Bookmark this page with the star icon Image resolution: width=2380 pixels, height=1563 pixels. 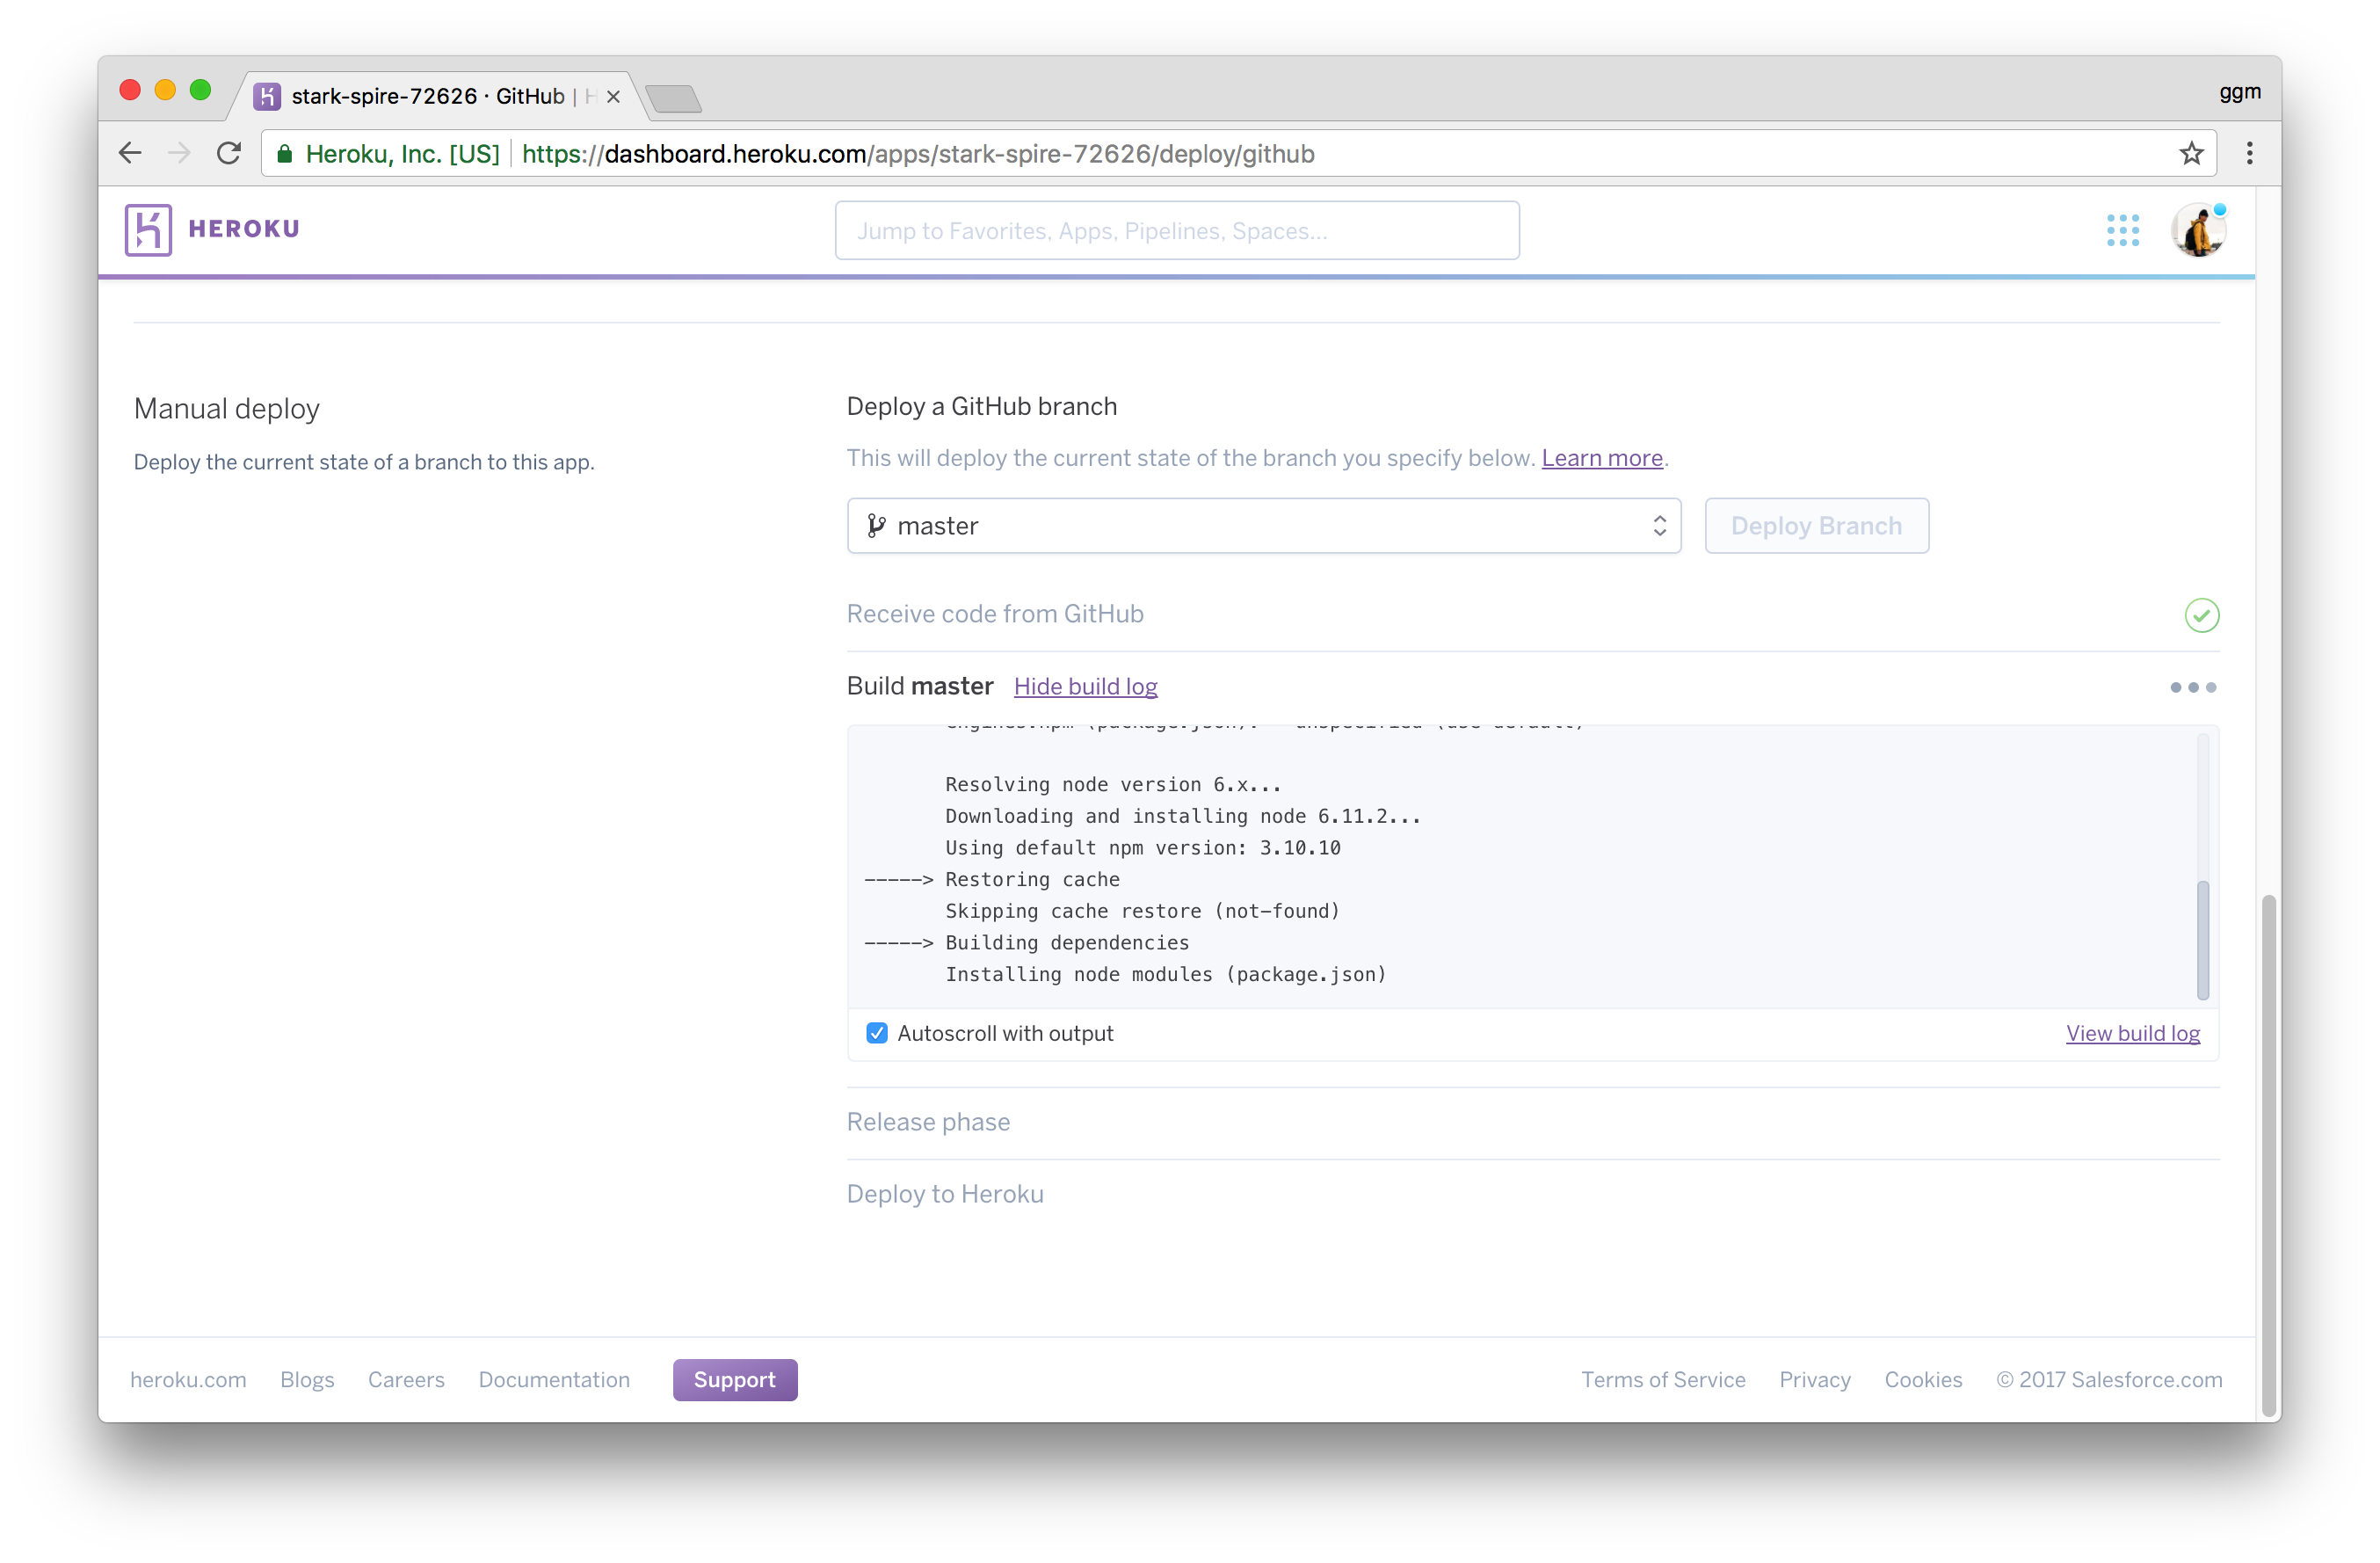pos(2191,153)
